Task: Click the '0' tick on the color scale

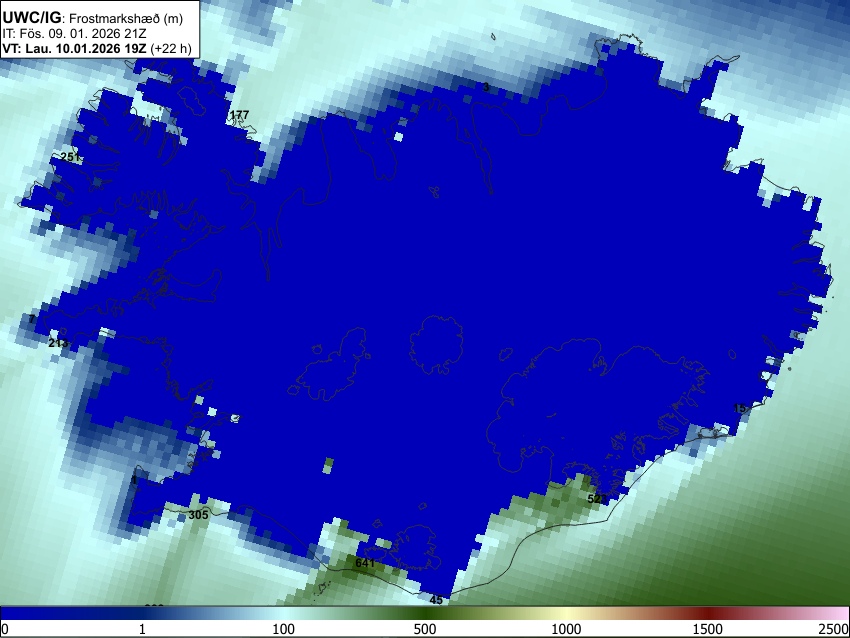Action: pos(5,629)
